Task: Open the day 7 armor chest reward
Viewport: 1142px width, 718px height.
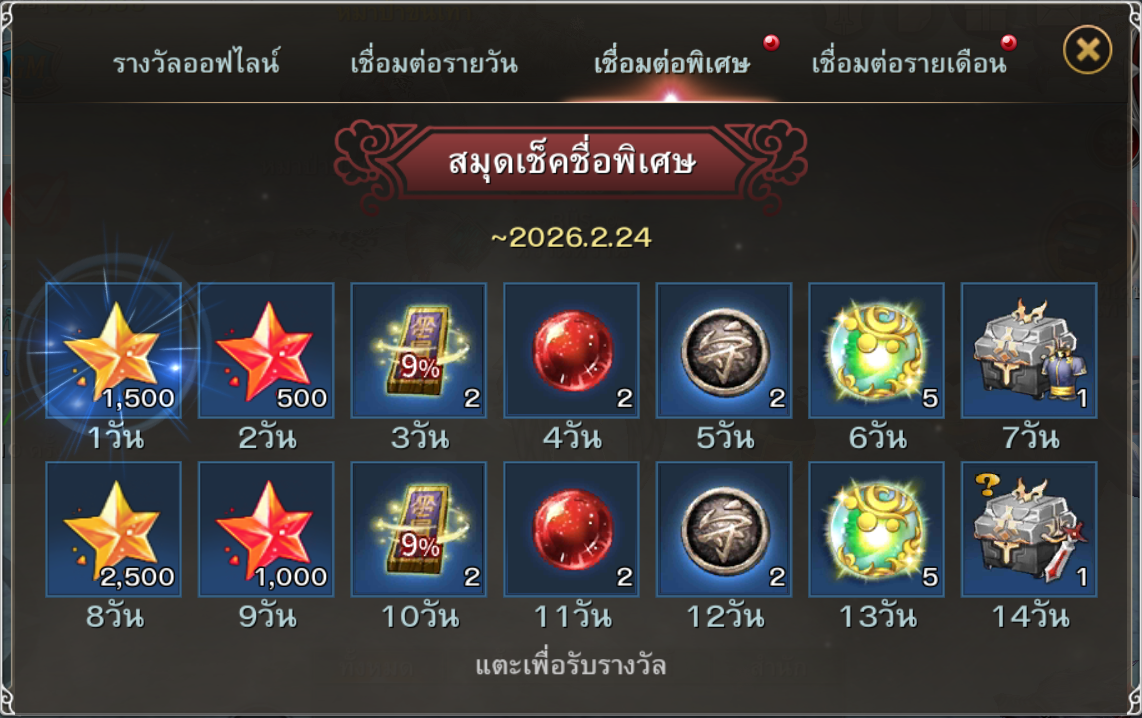Action: tap(1029, 350)
